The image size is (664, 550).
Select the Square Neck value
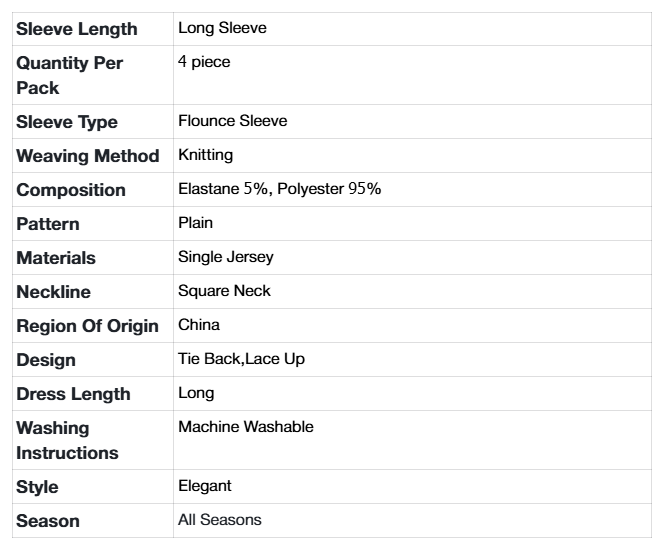point(224,291)
